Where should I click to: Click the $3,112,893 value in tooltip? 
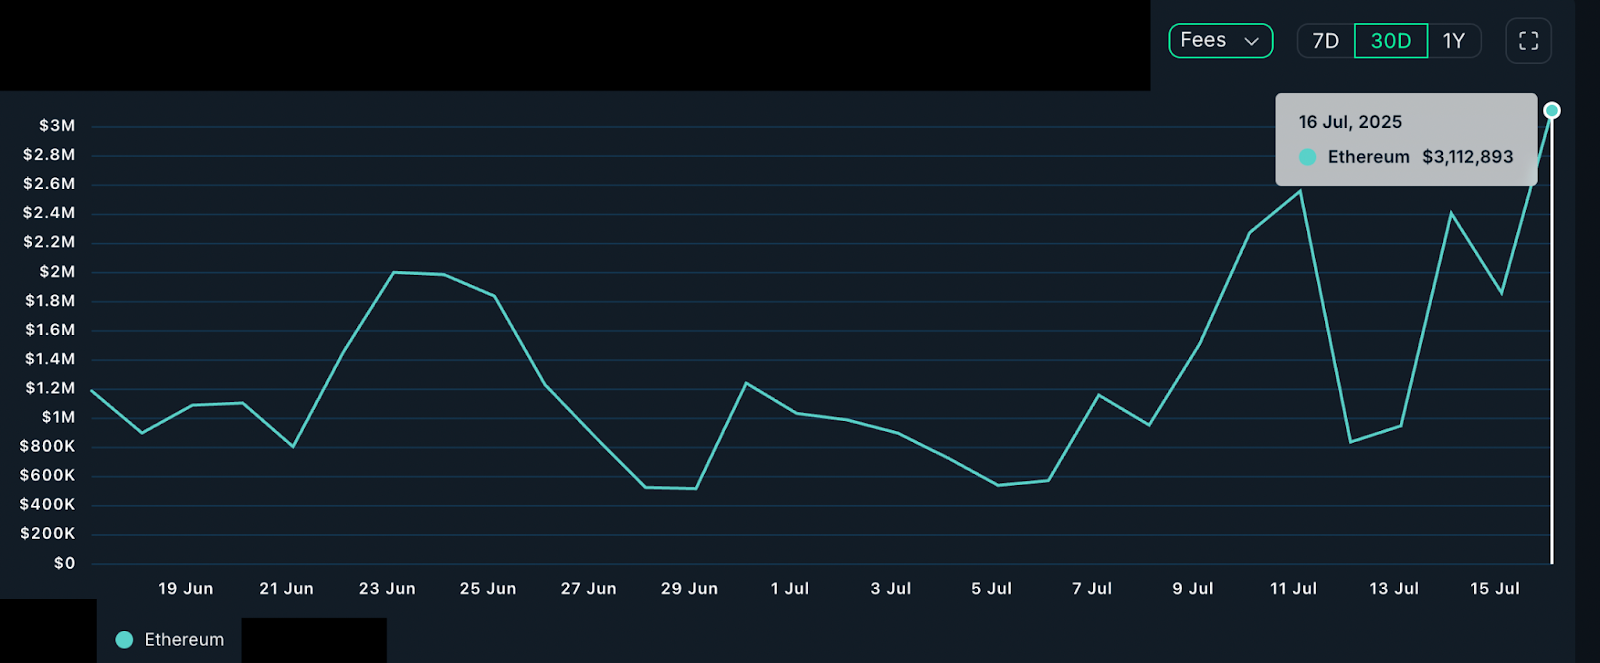[1467, 157]
